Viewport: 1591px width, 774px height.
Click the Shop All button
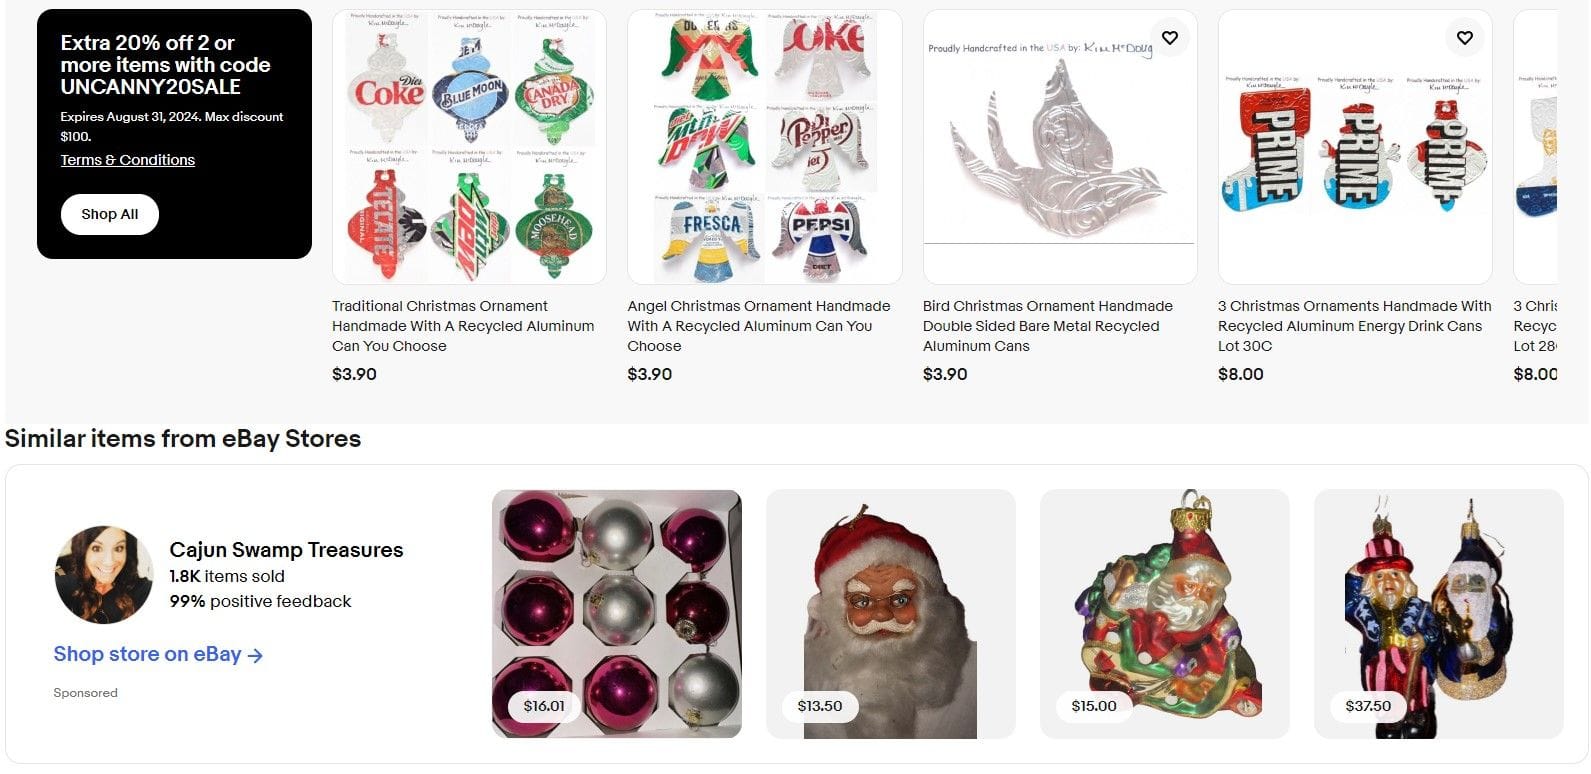tap(110, 214)
